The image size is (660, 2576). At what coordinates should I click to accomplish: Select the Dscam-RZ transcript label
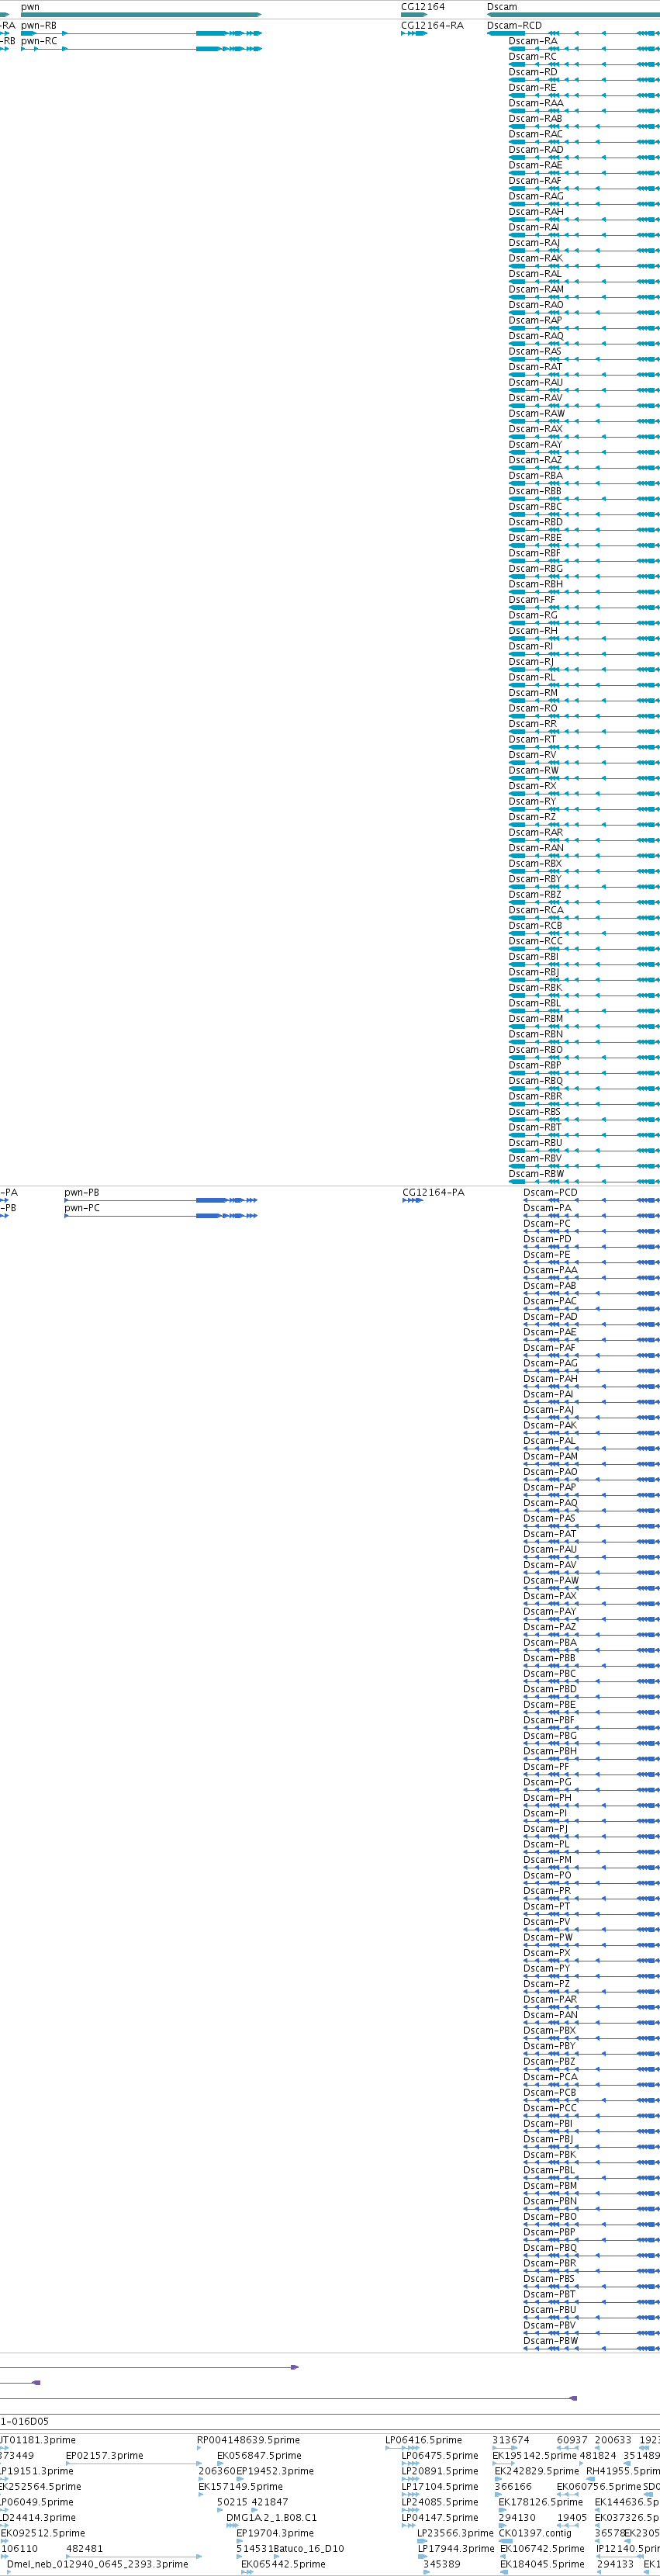532,817
